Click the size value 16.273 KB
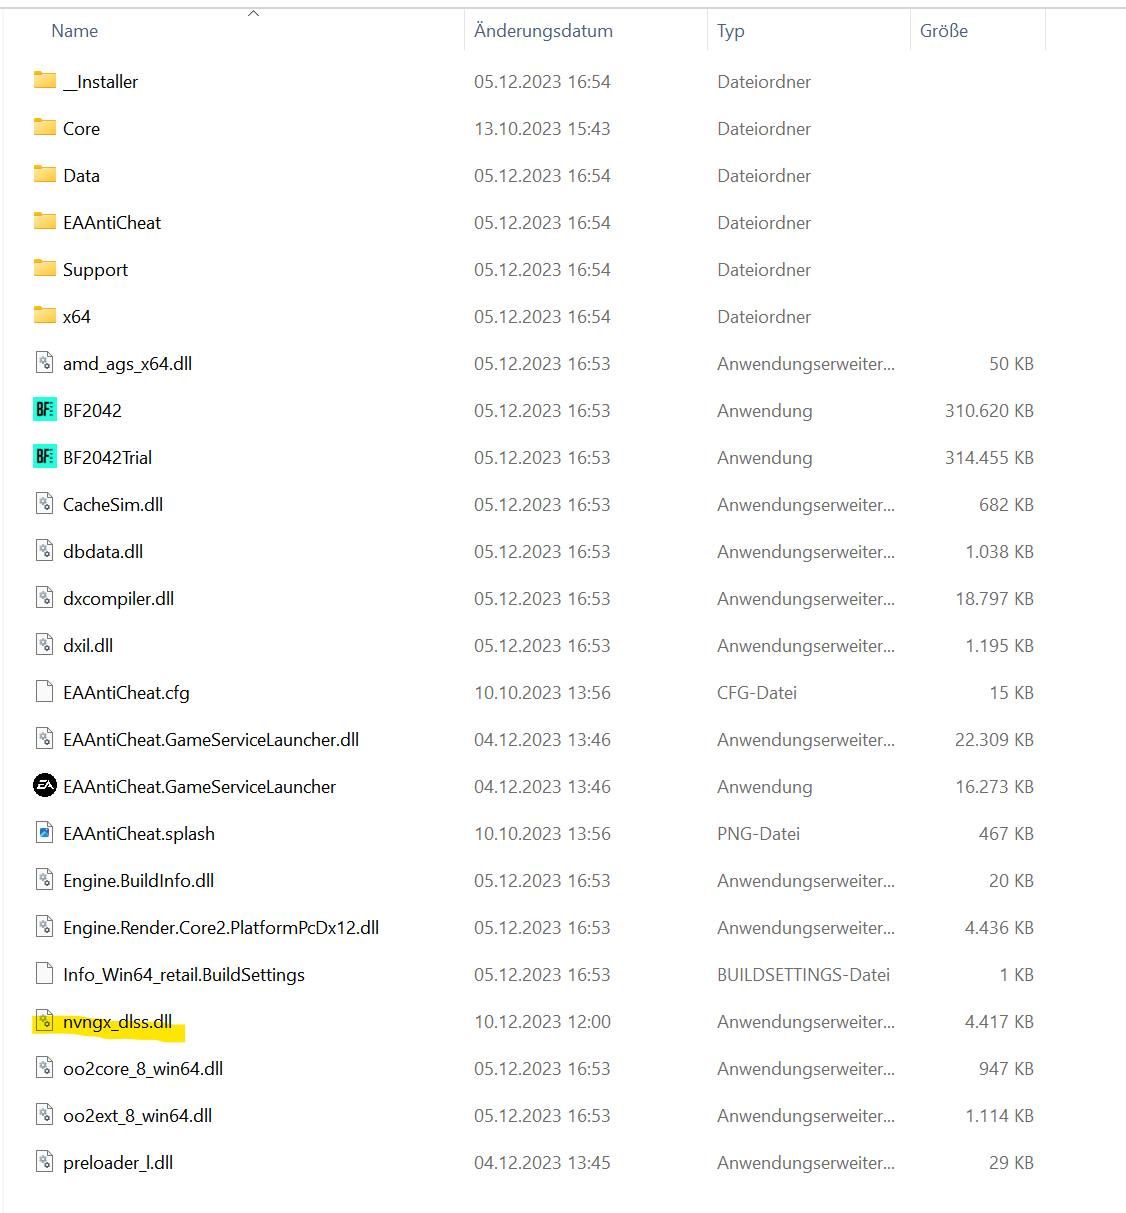The width and height of the screenshot is (1126, 1213). [994, 787]
